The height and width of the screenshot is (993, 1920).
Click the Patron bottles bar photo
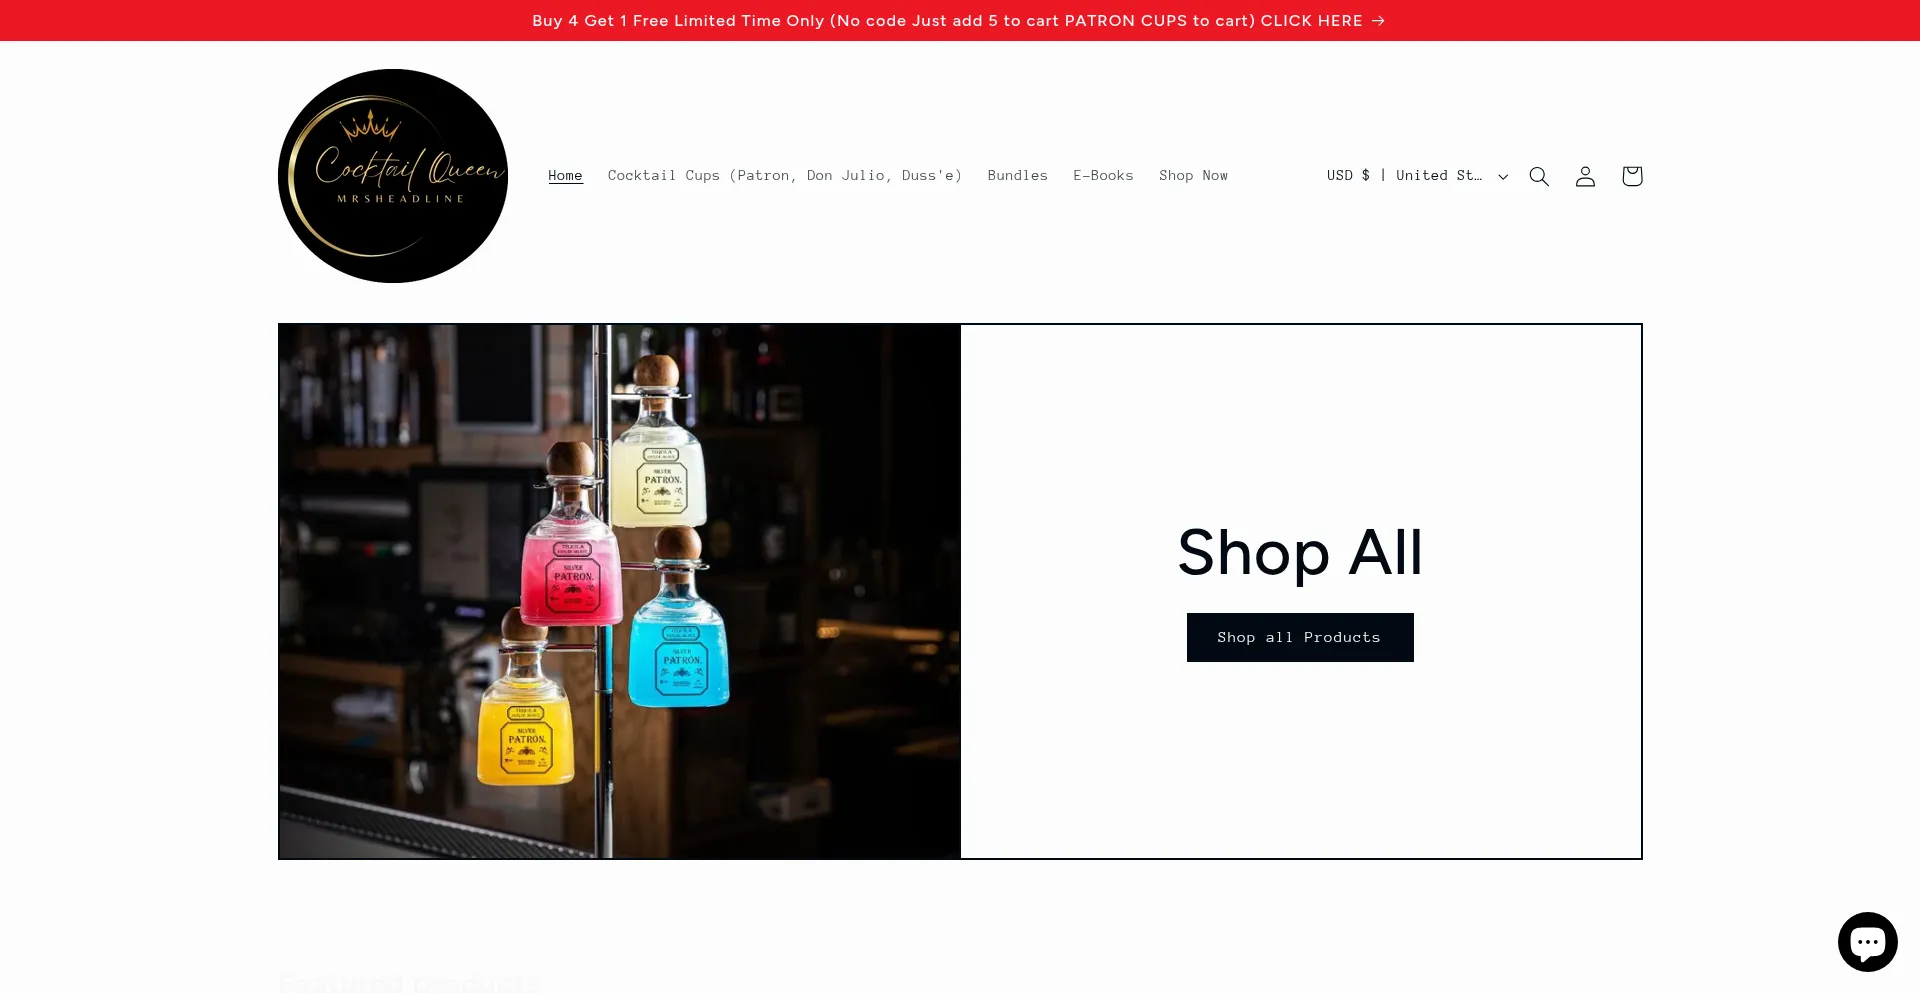(x=620, y=591)
